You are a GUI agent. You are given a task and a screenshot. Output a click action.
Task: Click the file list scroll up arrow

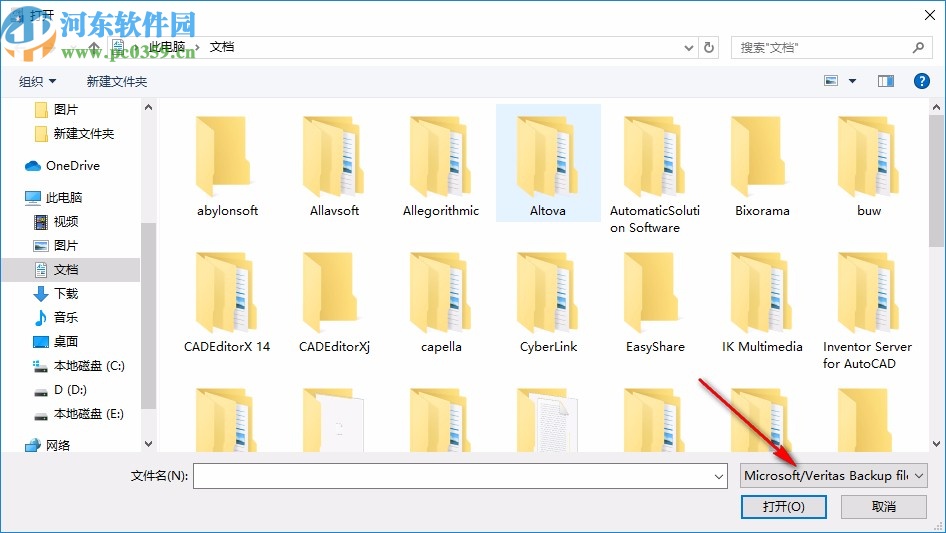[936, 107]
